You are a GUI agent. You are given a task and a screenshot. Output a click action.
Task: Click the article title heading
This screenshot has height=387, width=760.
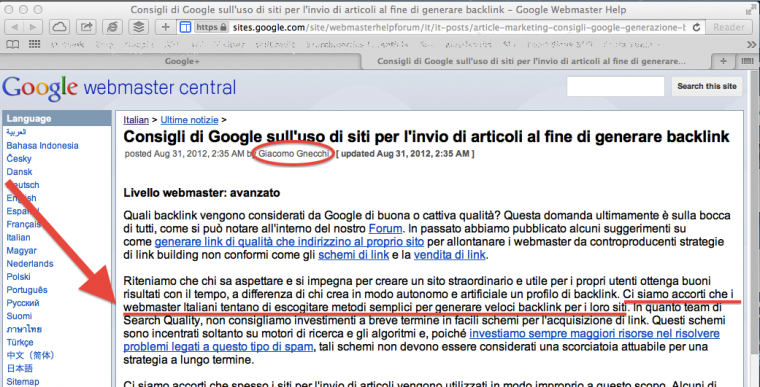(x=427, y=137)
